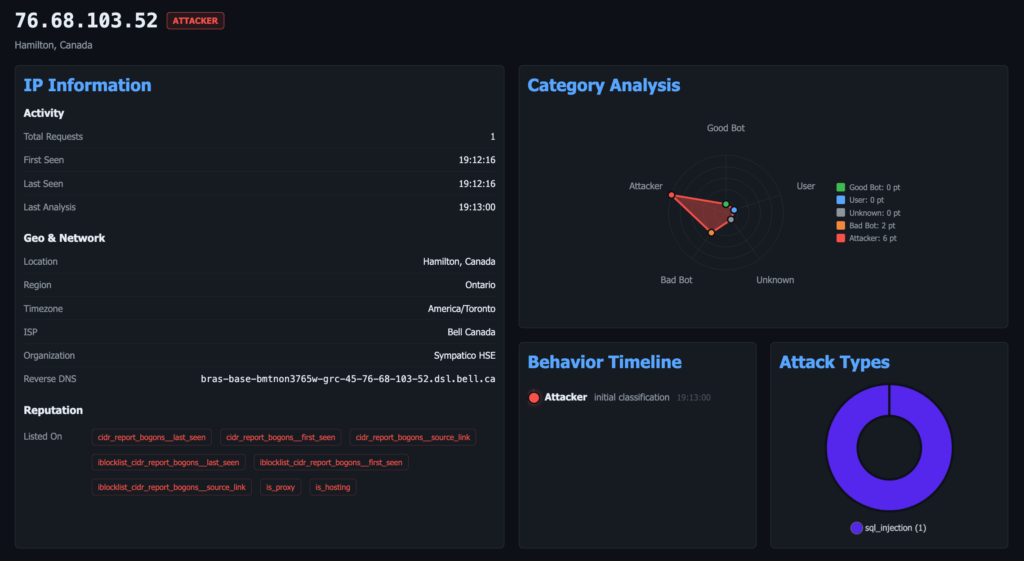Open the cidr_report_bogons__source_link tag
The width and height of the screenshot is (1024, 561).
pos(413,437)
